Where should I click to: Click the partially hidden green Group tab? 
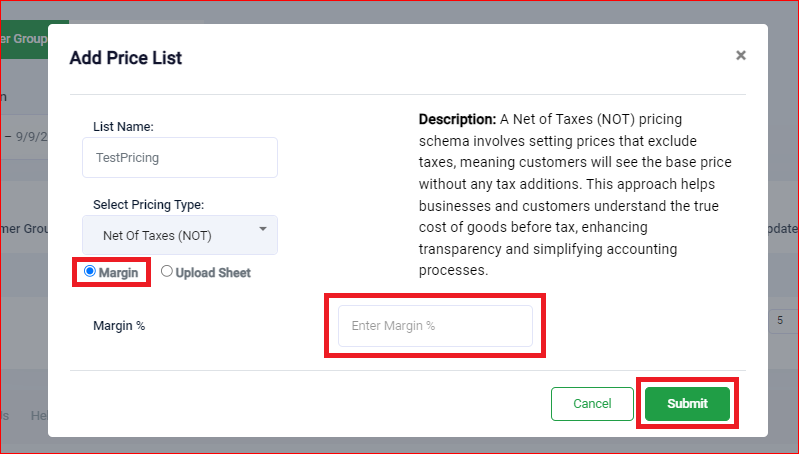pos(24,39)
